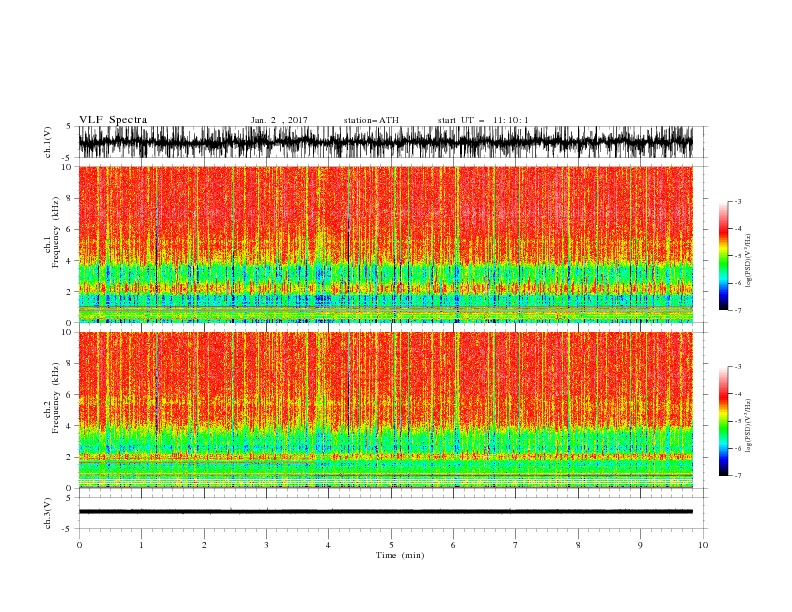Image resolution: width=792 pixels, height=612 pixels.
Task: Click the "VLF Spectra" title text
Action: coord(113,120)
